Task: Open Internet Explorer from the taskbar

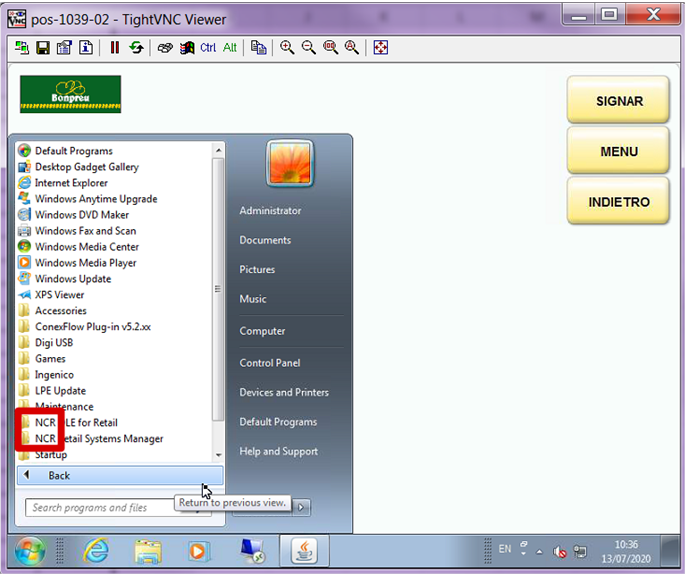Action: (96, 550)
